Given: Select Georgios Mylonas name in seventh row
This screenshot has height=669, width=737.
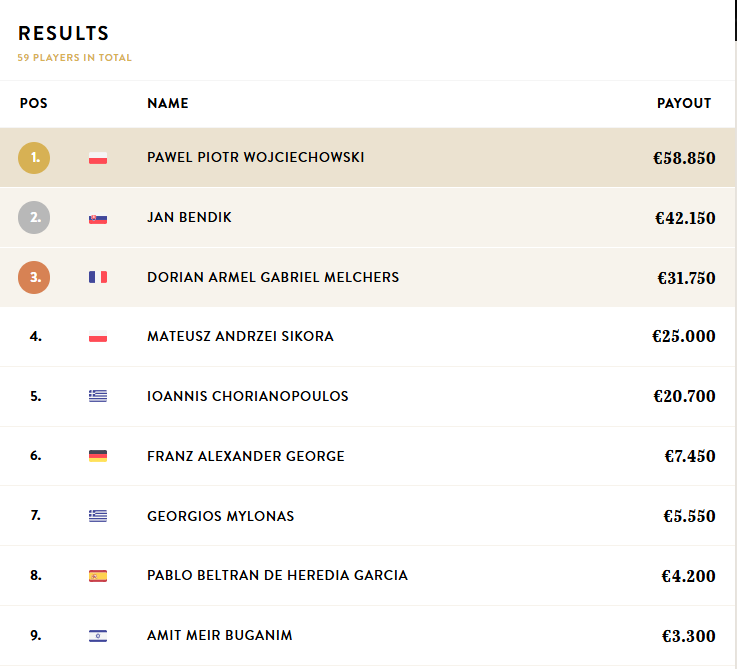Looking at the screenshot, I should coord(220,516).
